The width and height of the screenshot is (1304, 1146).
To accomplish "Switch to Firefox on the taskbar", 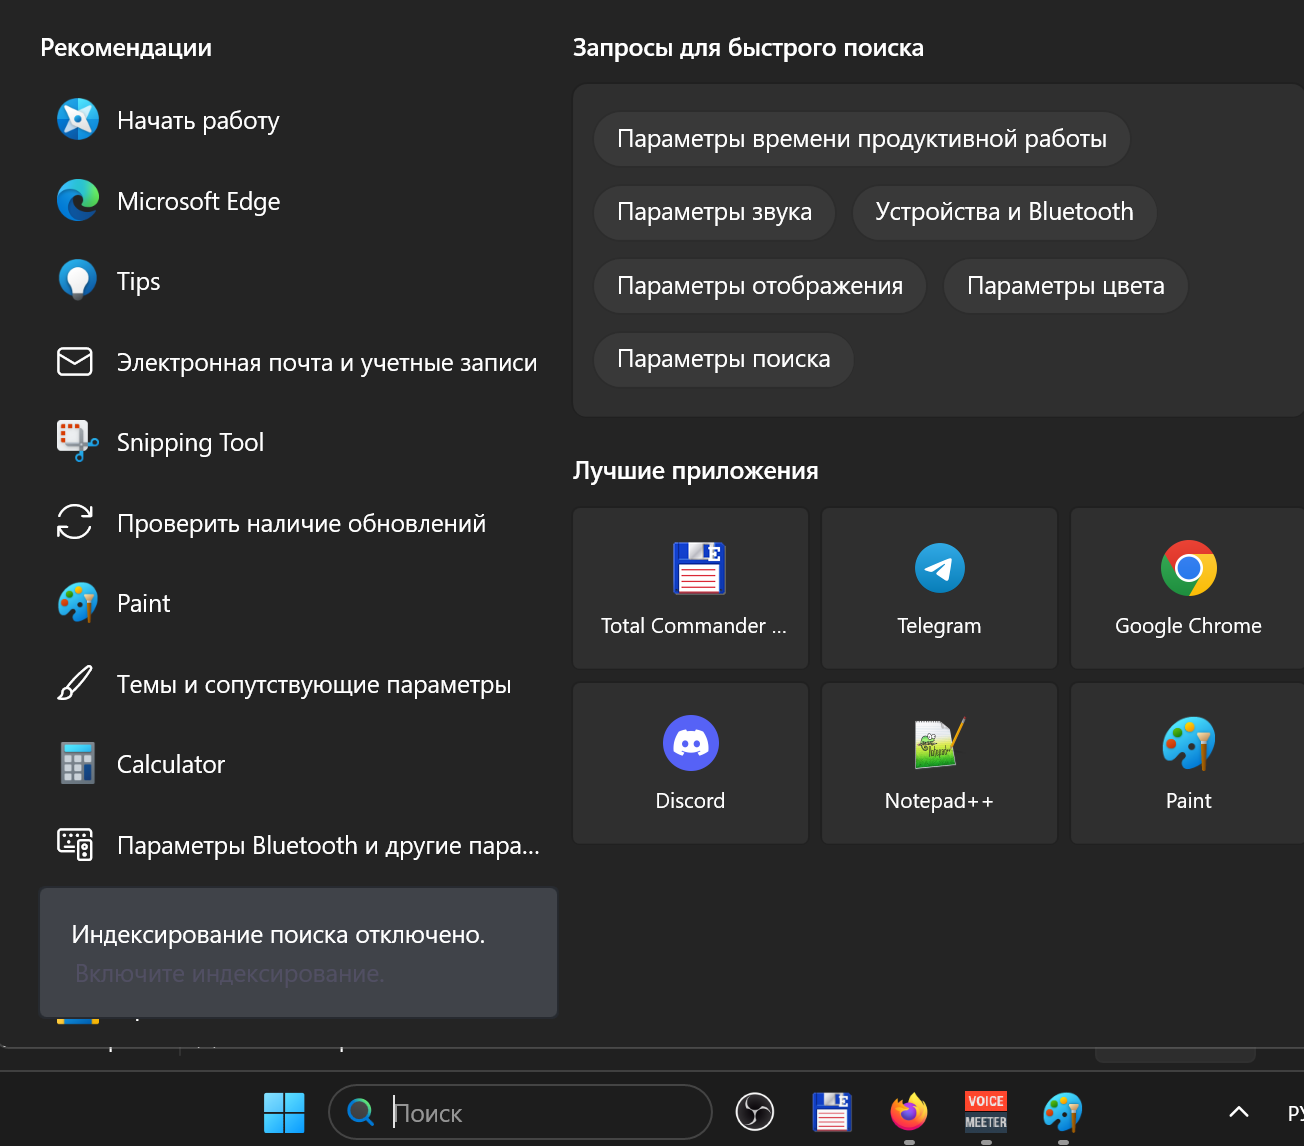I will [x=909, y=1111].
